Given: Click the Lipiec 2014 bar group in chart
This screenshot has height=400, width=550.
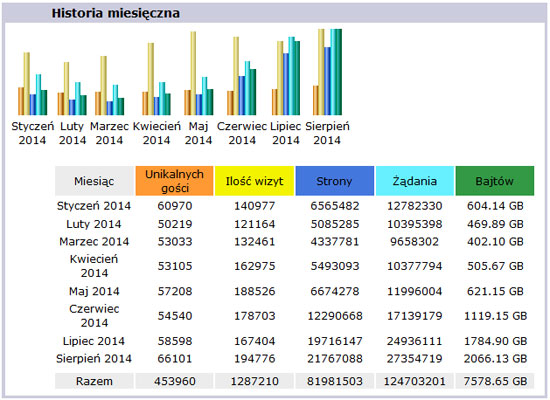Looking at the screenshot, I should coord(286,76).
